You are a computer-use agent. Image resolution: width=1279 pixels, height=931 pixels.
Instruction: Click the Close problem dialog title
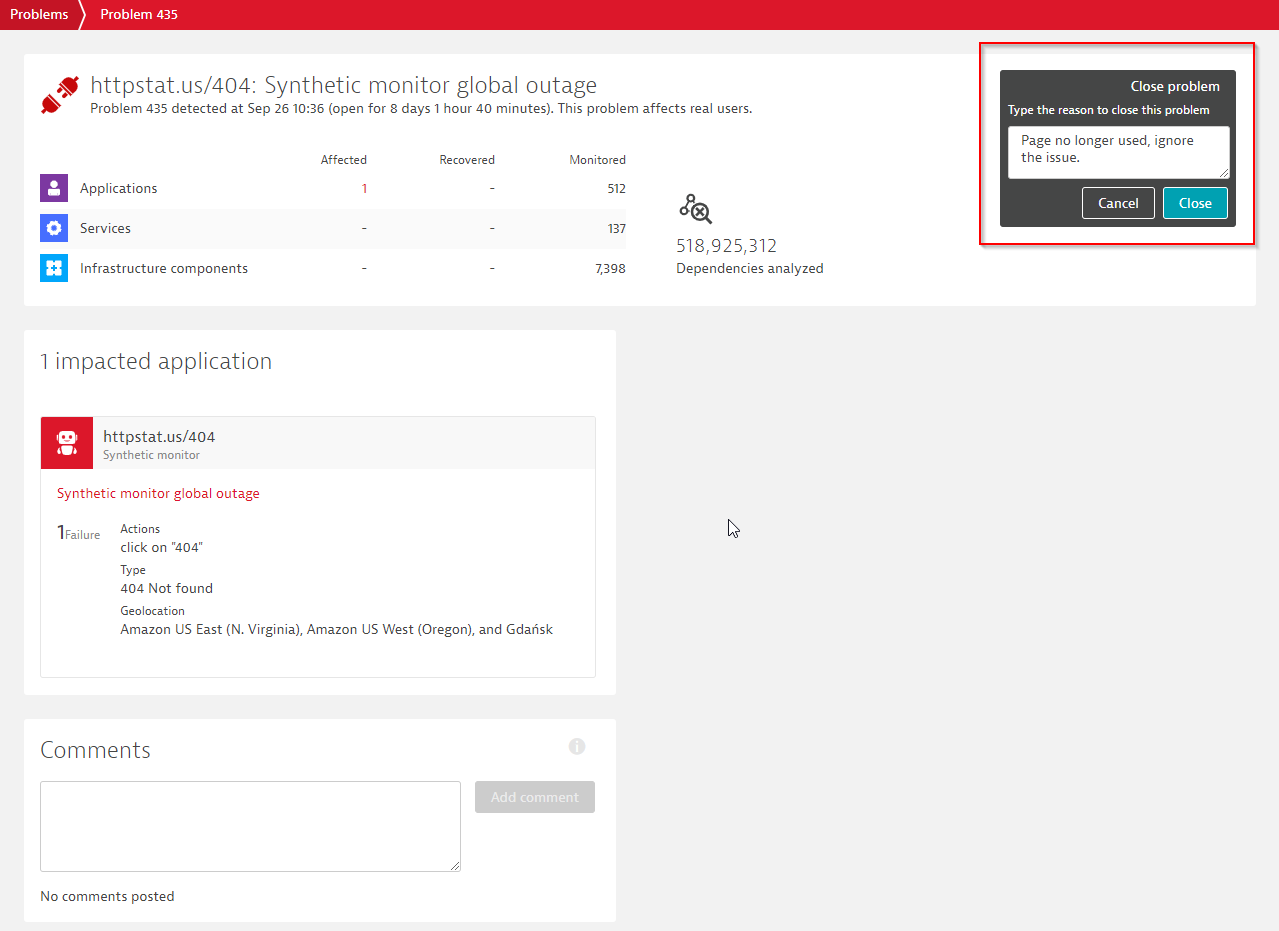[x=1175, y=86]
